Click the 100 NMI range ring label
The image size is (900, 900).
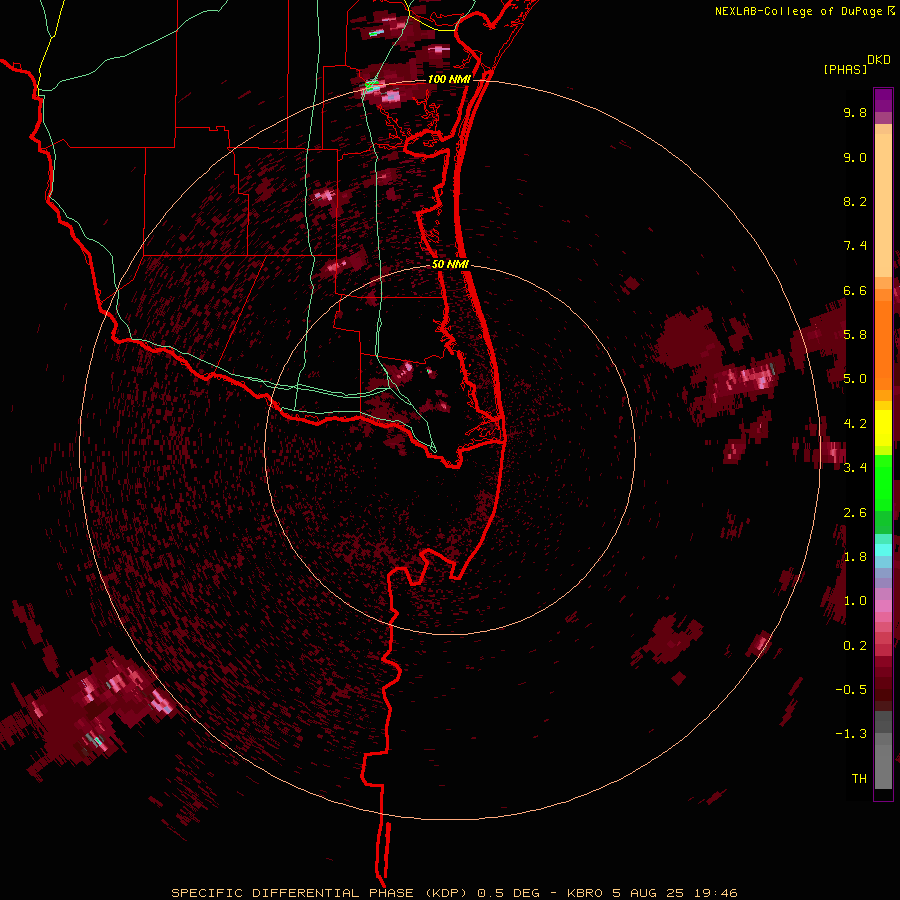tap(449, 79)
